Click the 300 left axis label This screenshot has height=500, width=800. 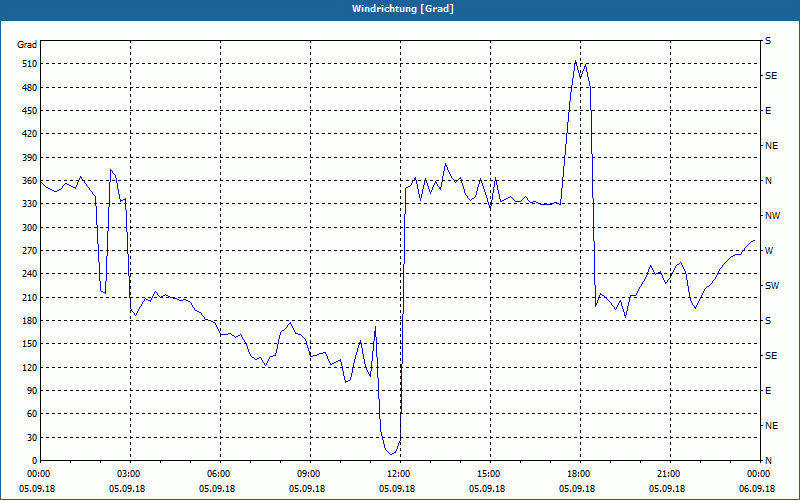(x=30, y=228)
